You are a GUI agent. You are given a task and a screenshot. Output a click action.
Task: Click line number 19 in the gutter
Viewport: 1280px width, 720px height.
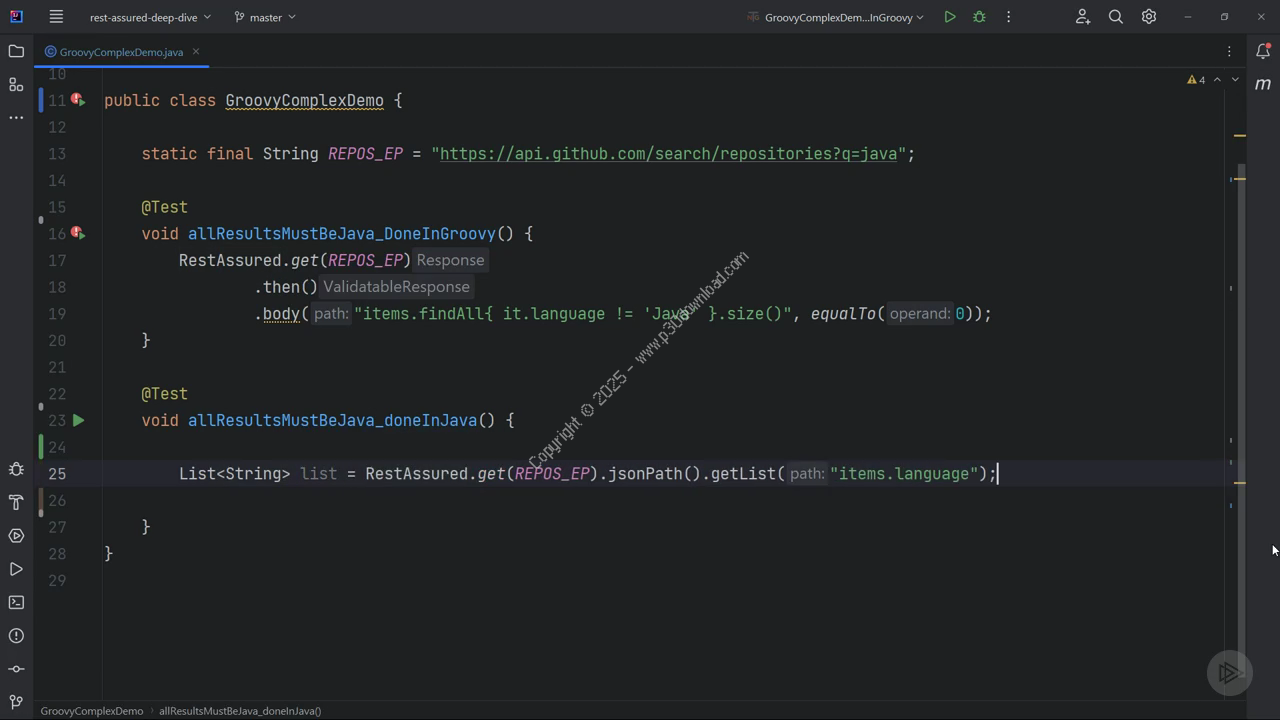click(57, 314)
